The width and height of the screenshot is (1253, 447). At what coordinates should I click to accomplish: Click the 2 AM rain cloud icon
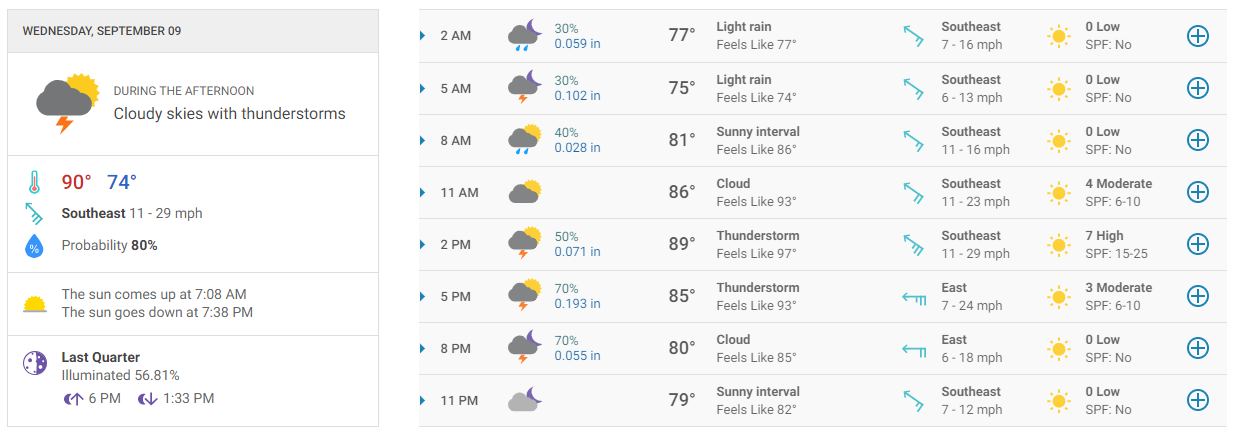[525, 36]
